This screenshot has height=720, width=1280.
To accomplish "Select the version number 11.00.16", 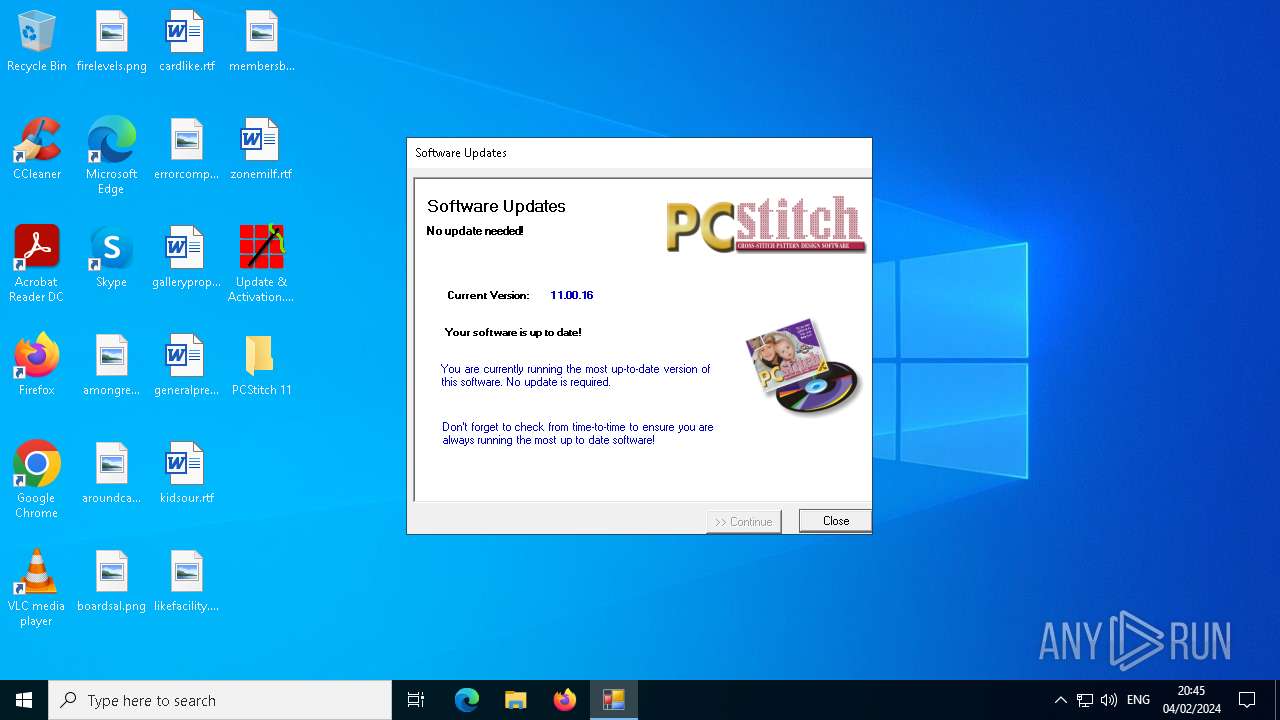I will click(x=572, y=295).
